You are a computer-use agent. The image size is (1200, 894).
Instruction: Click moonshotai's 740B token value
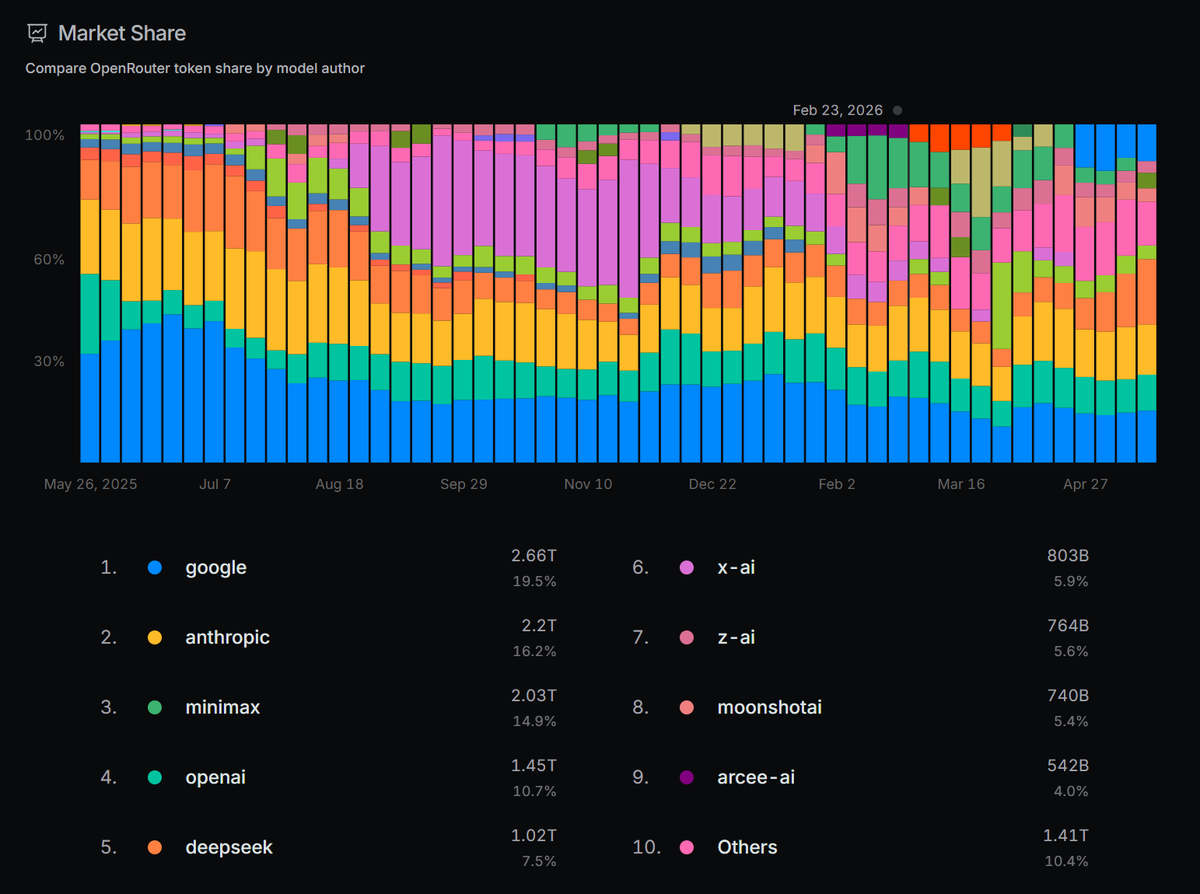1069,695
